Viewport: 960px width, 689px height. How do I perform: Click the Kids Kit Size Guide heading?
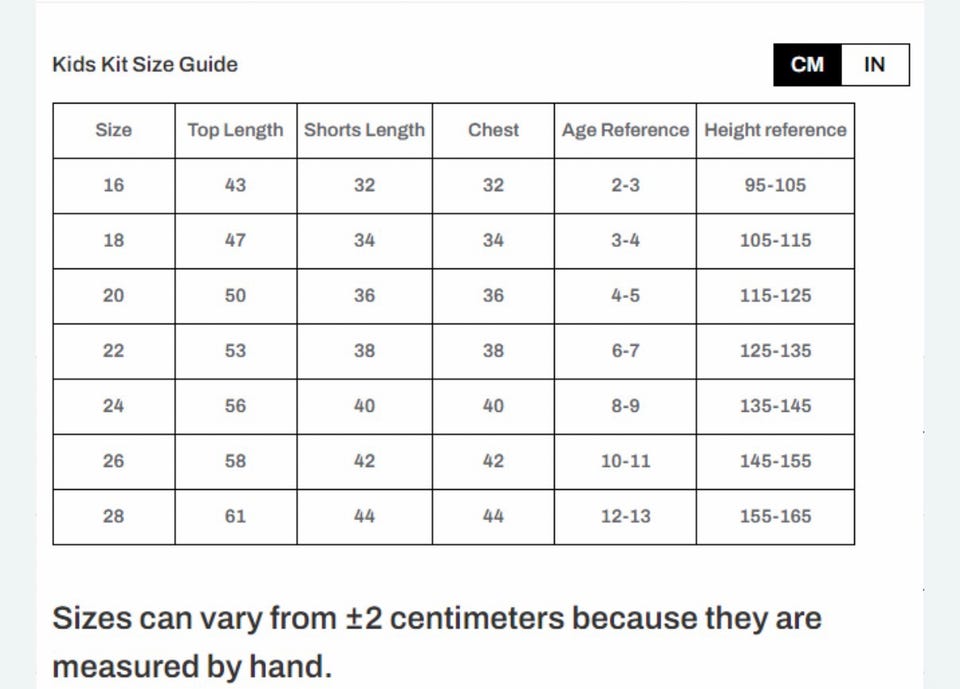[x=145, y=65]
